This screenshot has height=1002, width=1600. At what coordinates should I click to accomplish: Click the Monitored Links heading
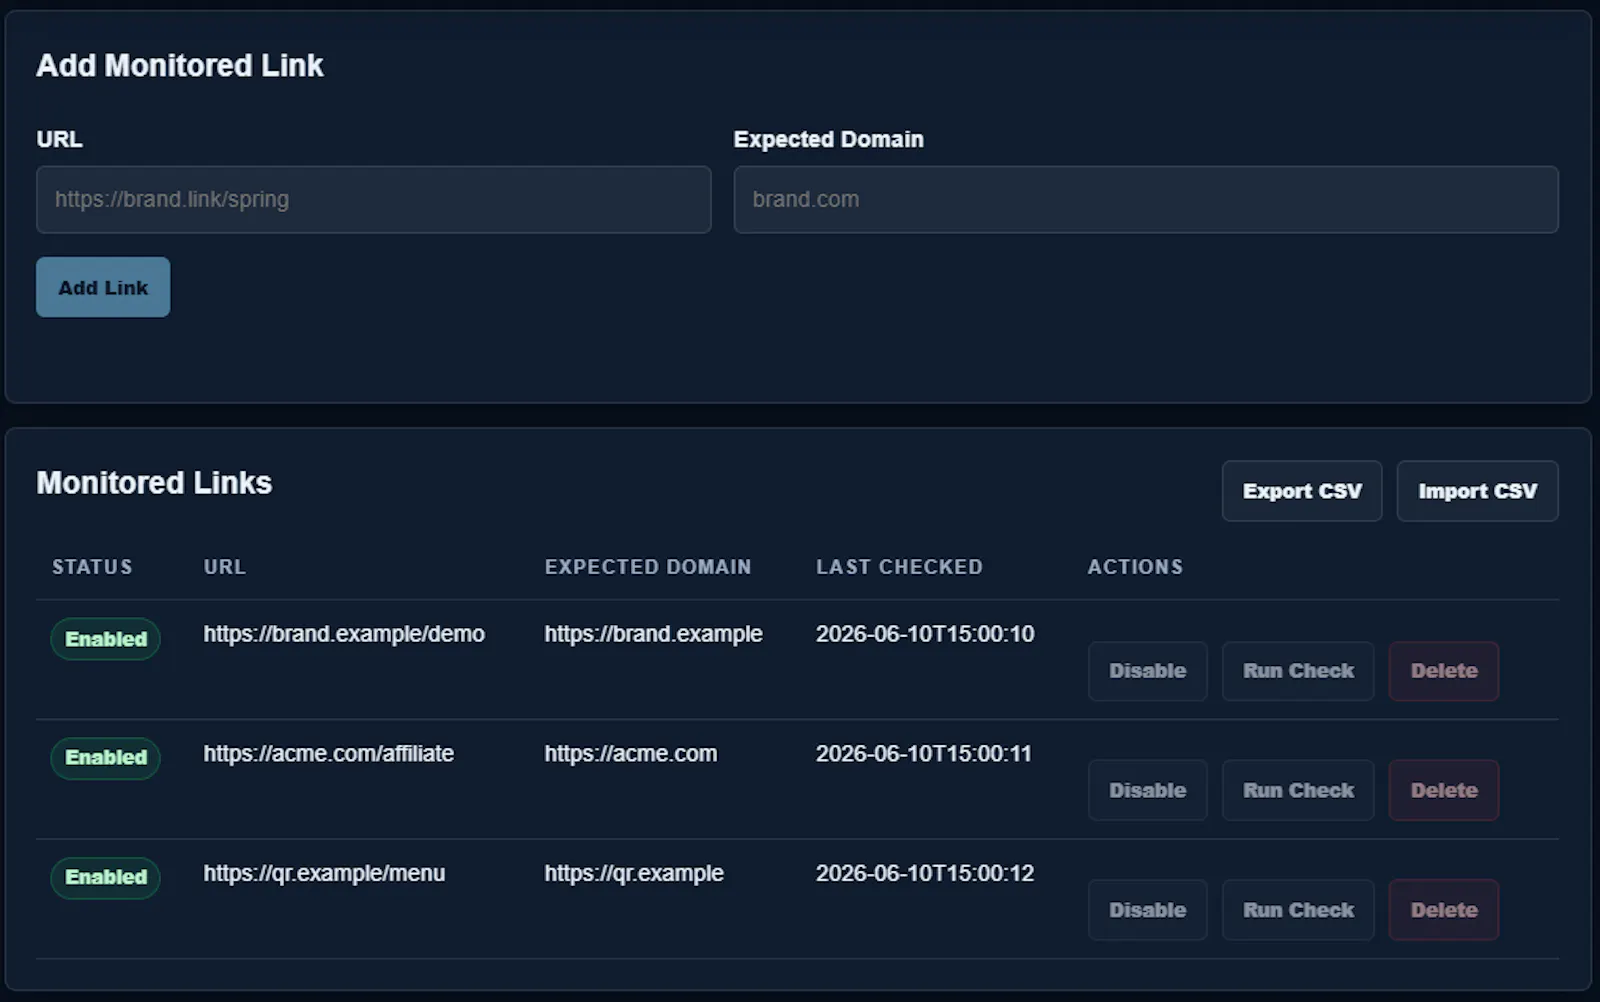[154, 483]
